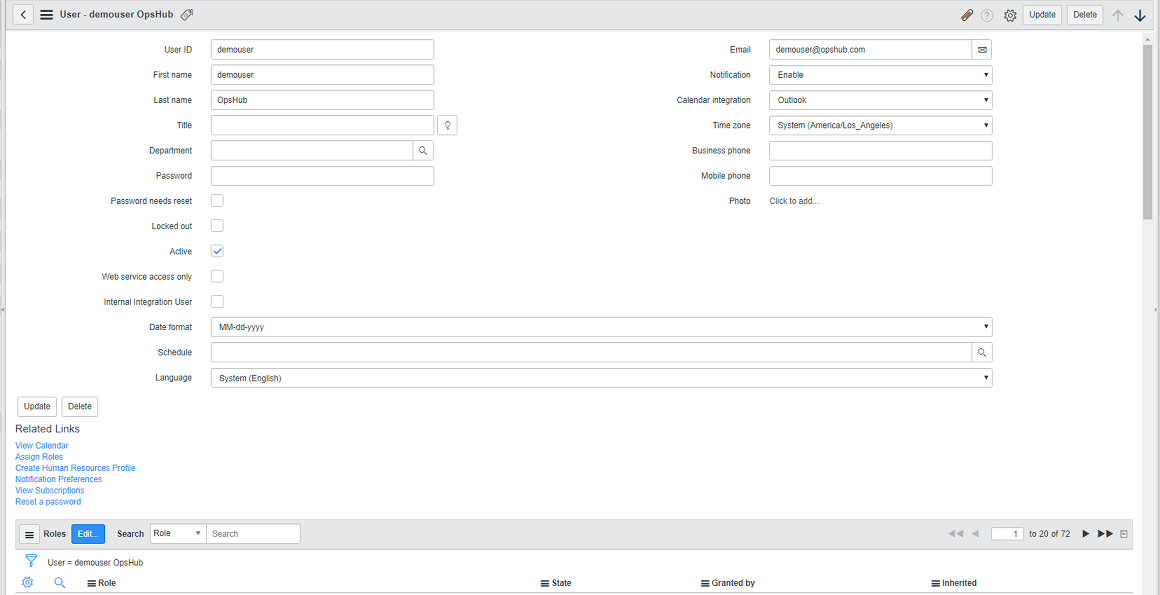
Task: Click the Department lookup magnifier icon
Action: pyautogui.click(x=423, y=151)
